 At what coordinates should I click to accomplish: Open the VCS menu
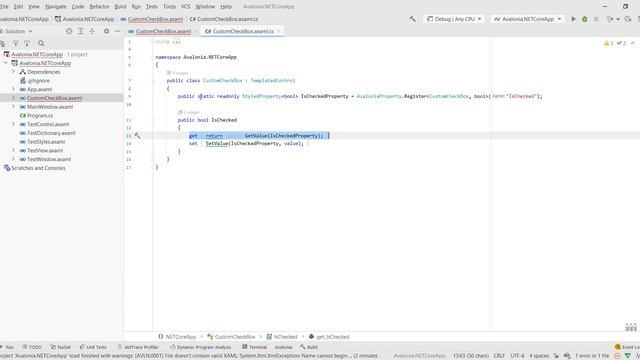[185, 7]
